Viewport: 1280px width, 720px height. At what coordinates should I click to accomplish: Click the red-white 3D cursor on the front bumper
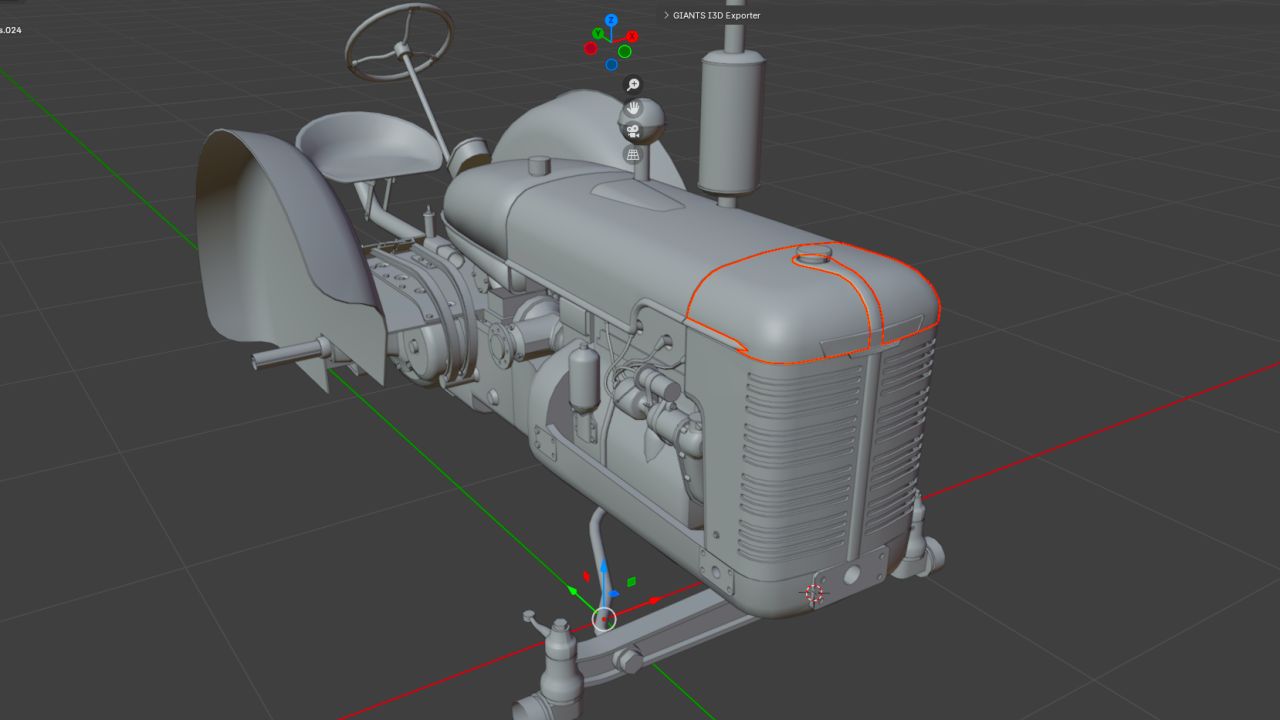pyautogui.click(x=814, y=594)
